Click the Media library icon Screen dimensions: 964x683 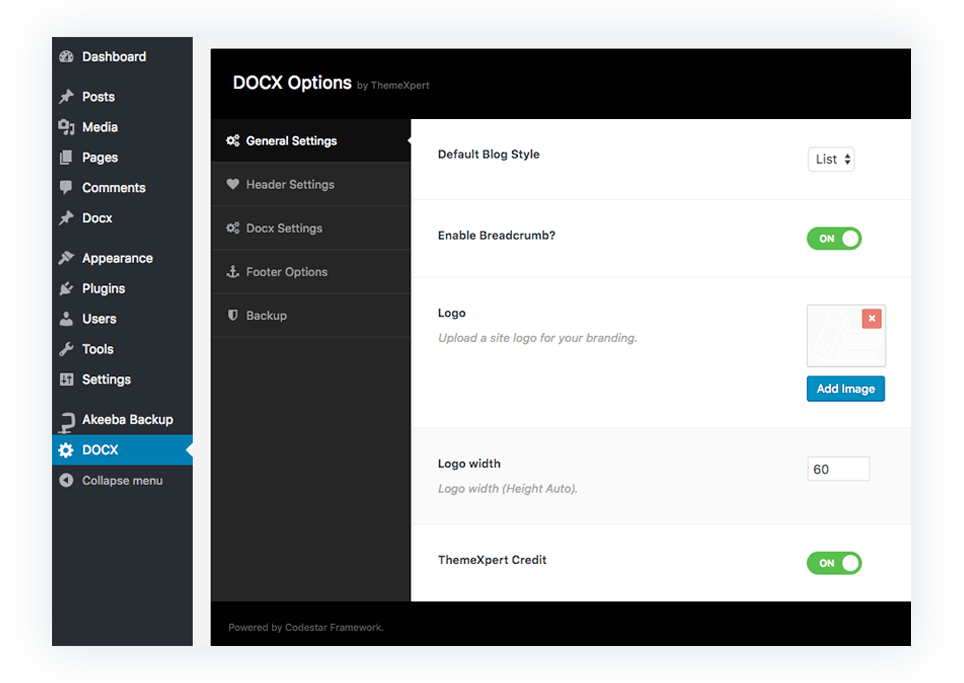[x=66, y=127]
